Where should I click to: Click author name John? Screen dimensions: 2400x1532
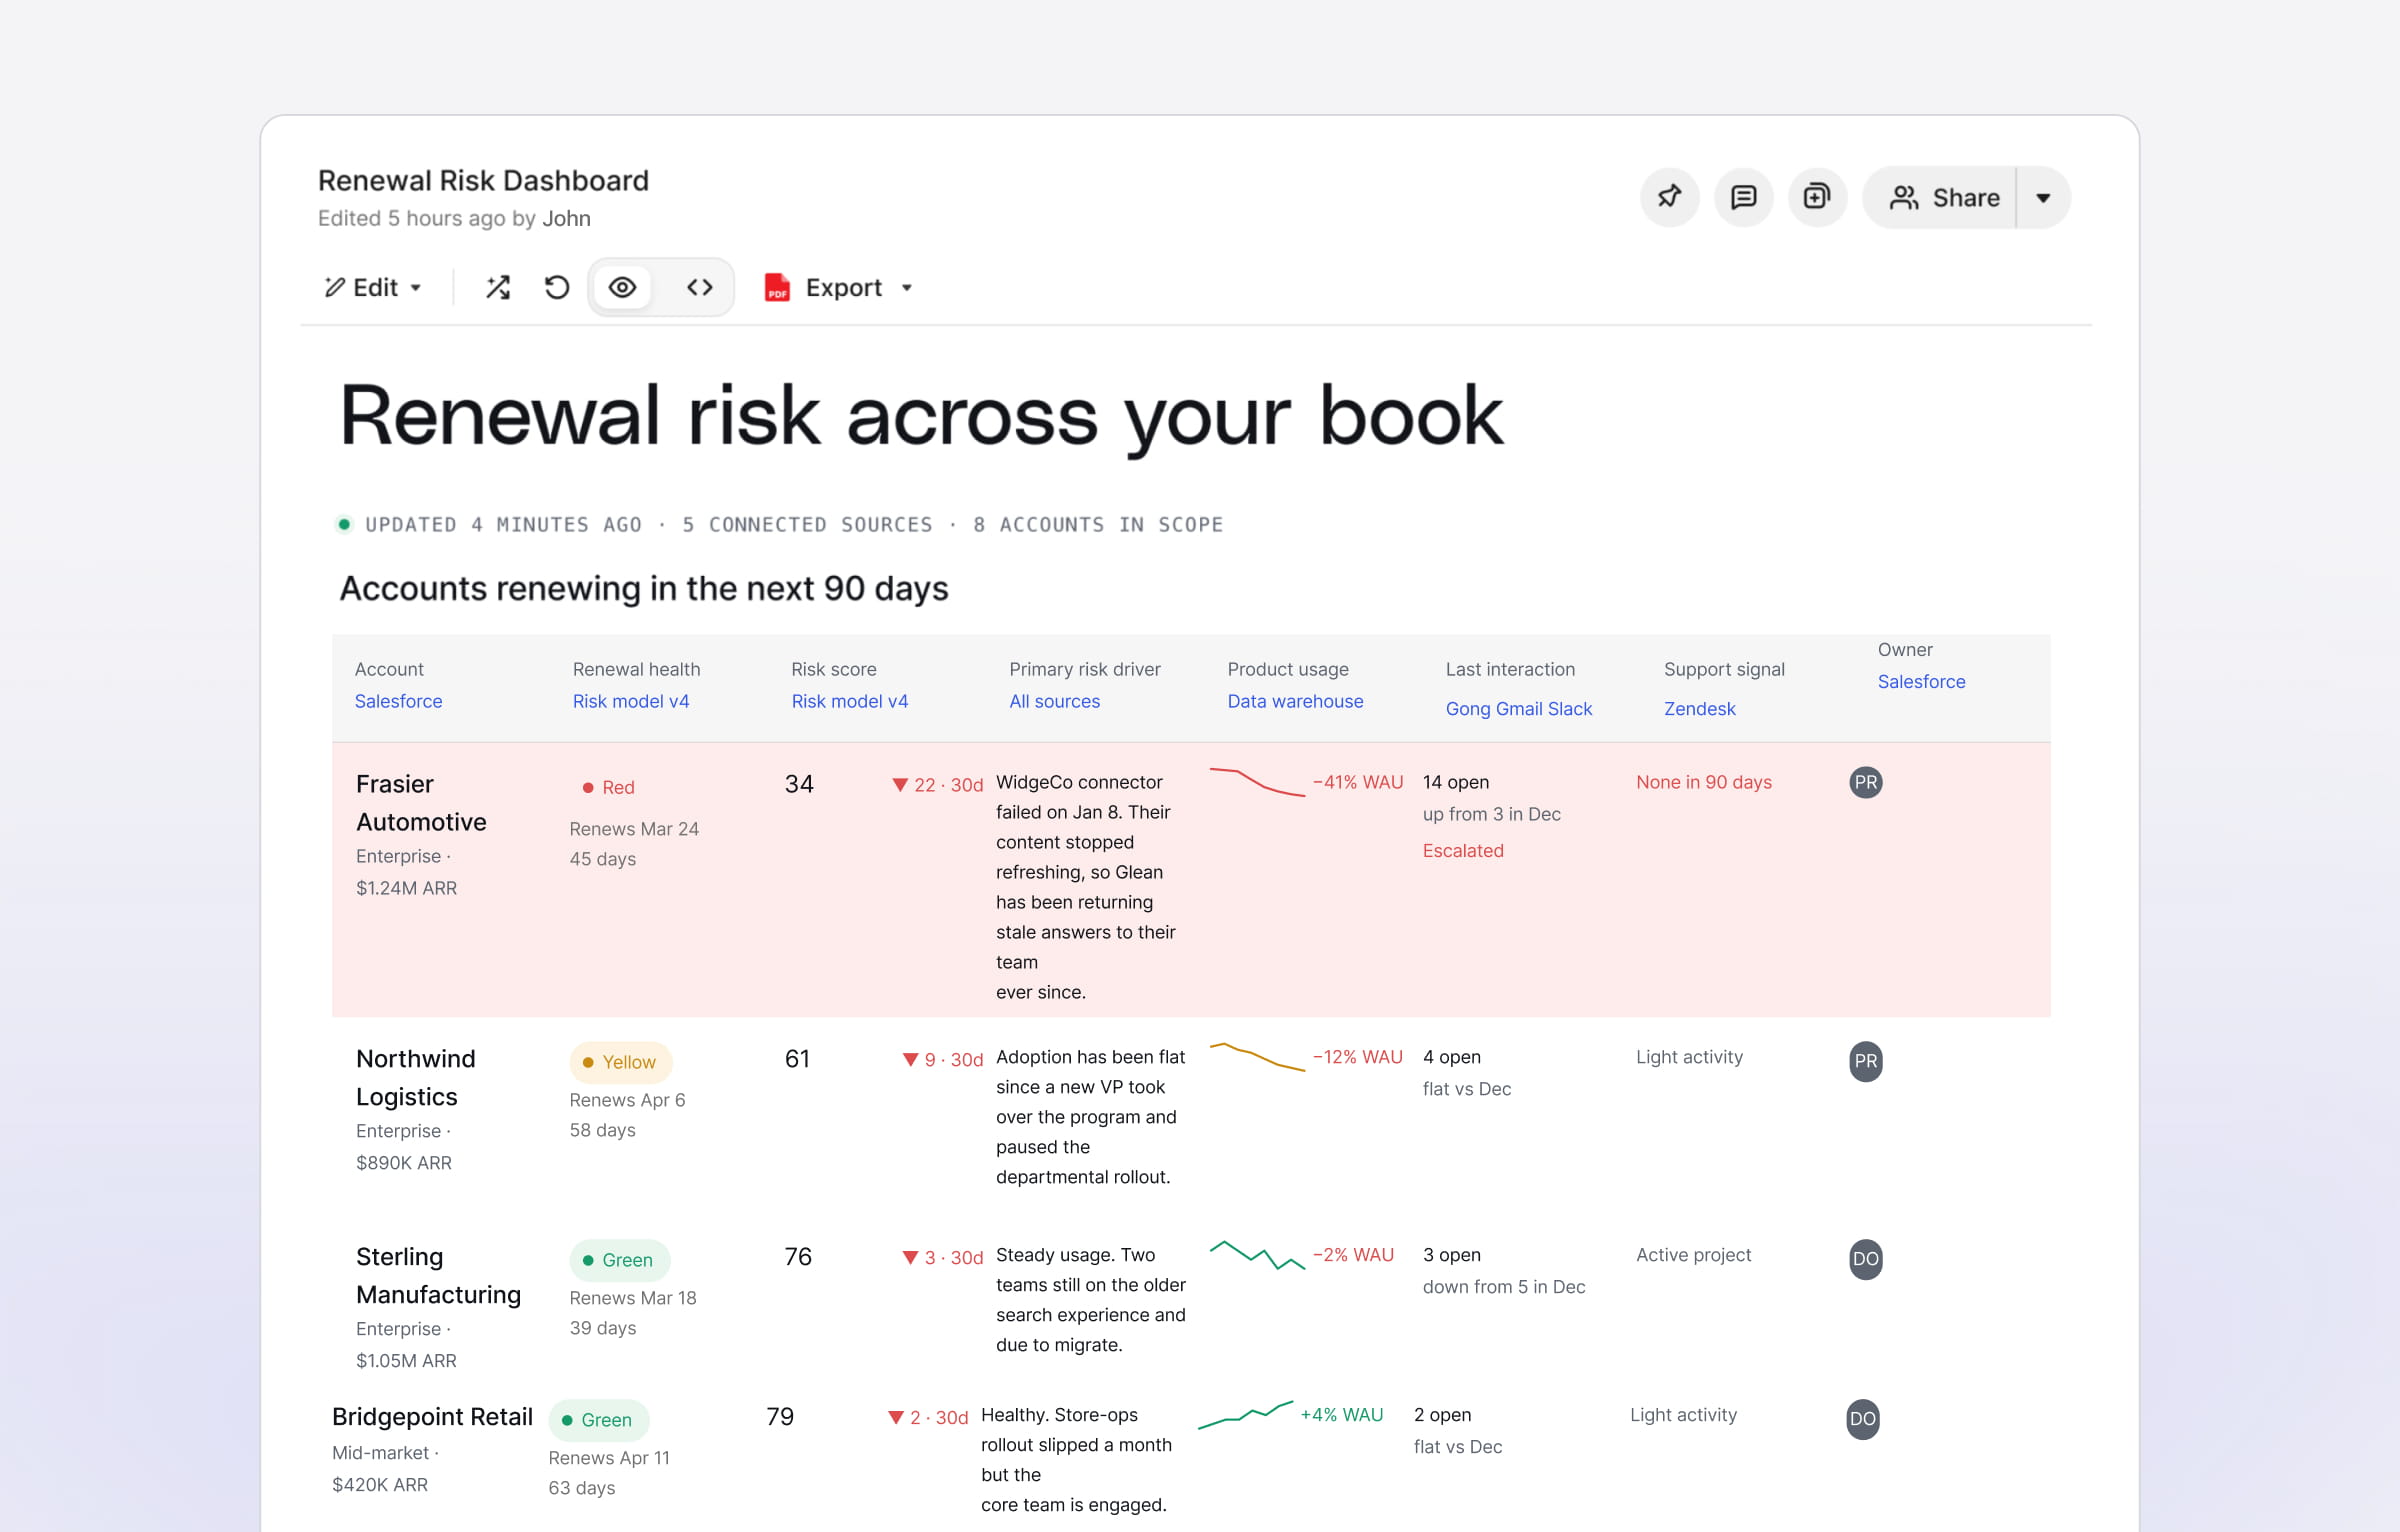point(566,218)
